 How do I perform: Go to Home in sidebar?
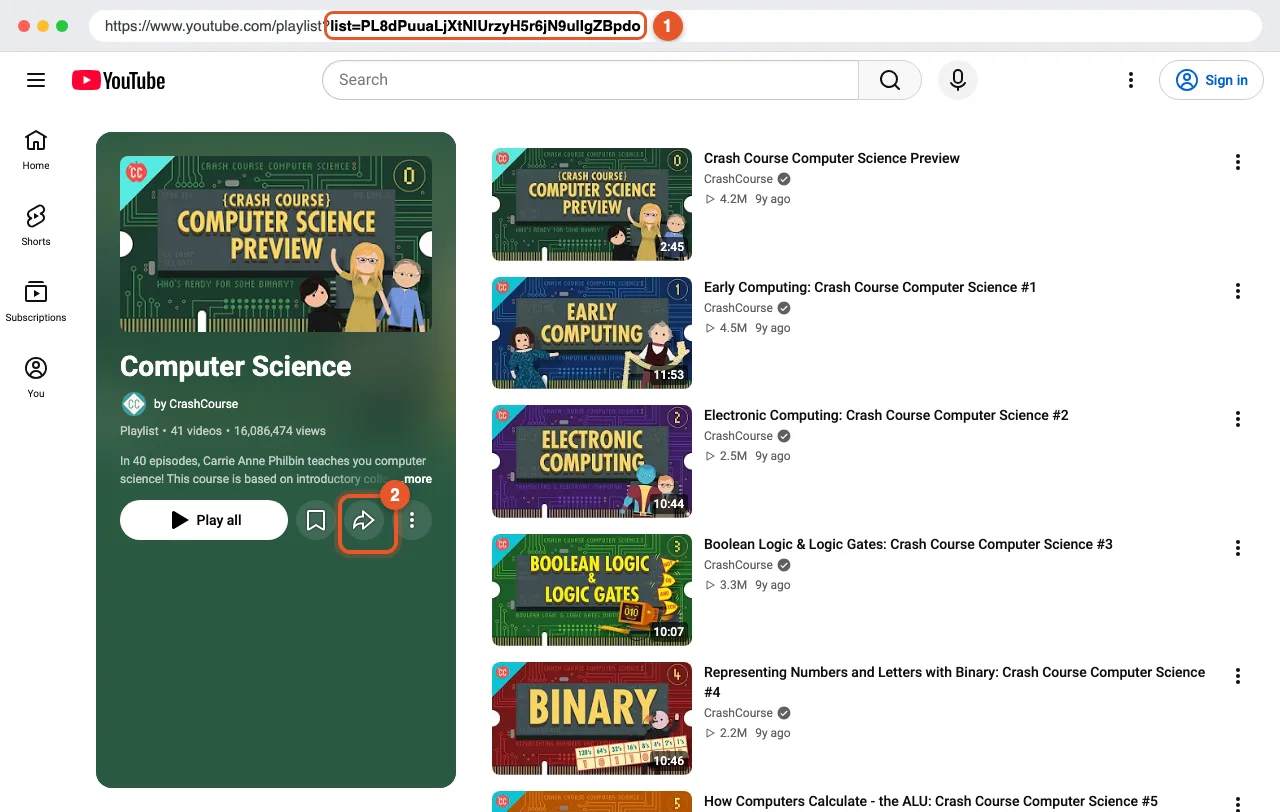[36, 149]
